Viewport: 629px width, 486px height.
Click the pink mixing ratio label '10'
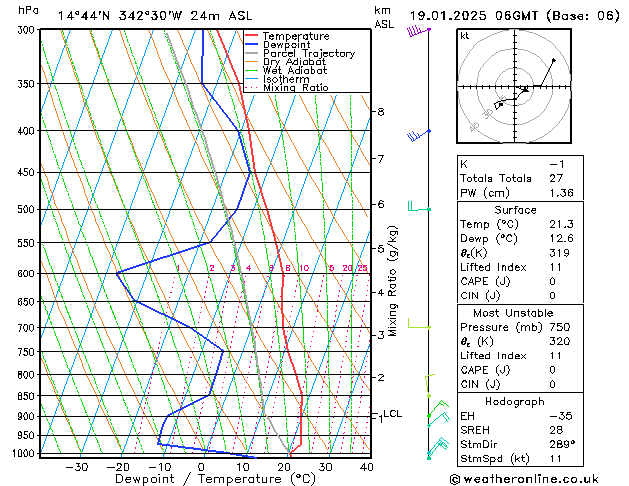304,268
